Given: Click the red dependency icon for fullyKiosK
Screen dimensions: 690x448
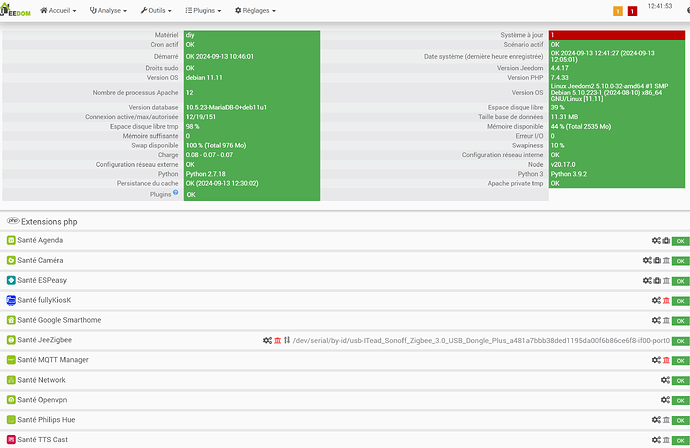Looking at the screenshot, I should (x=666, y=300).
